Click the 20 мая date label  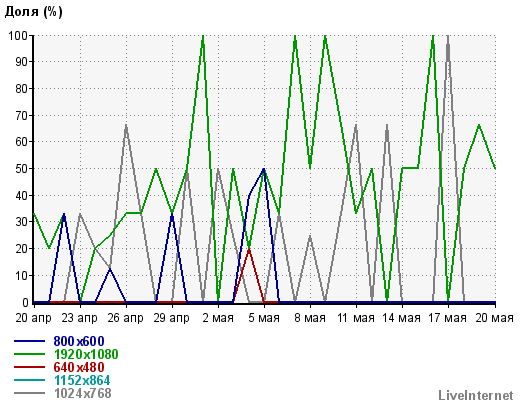(495, 318)
